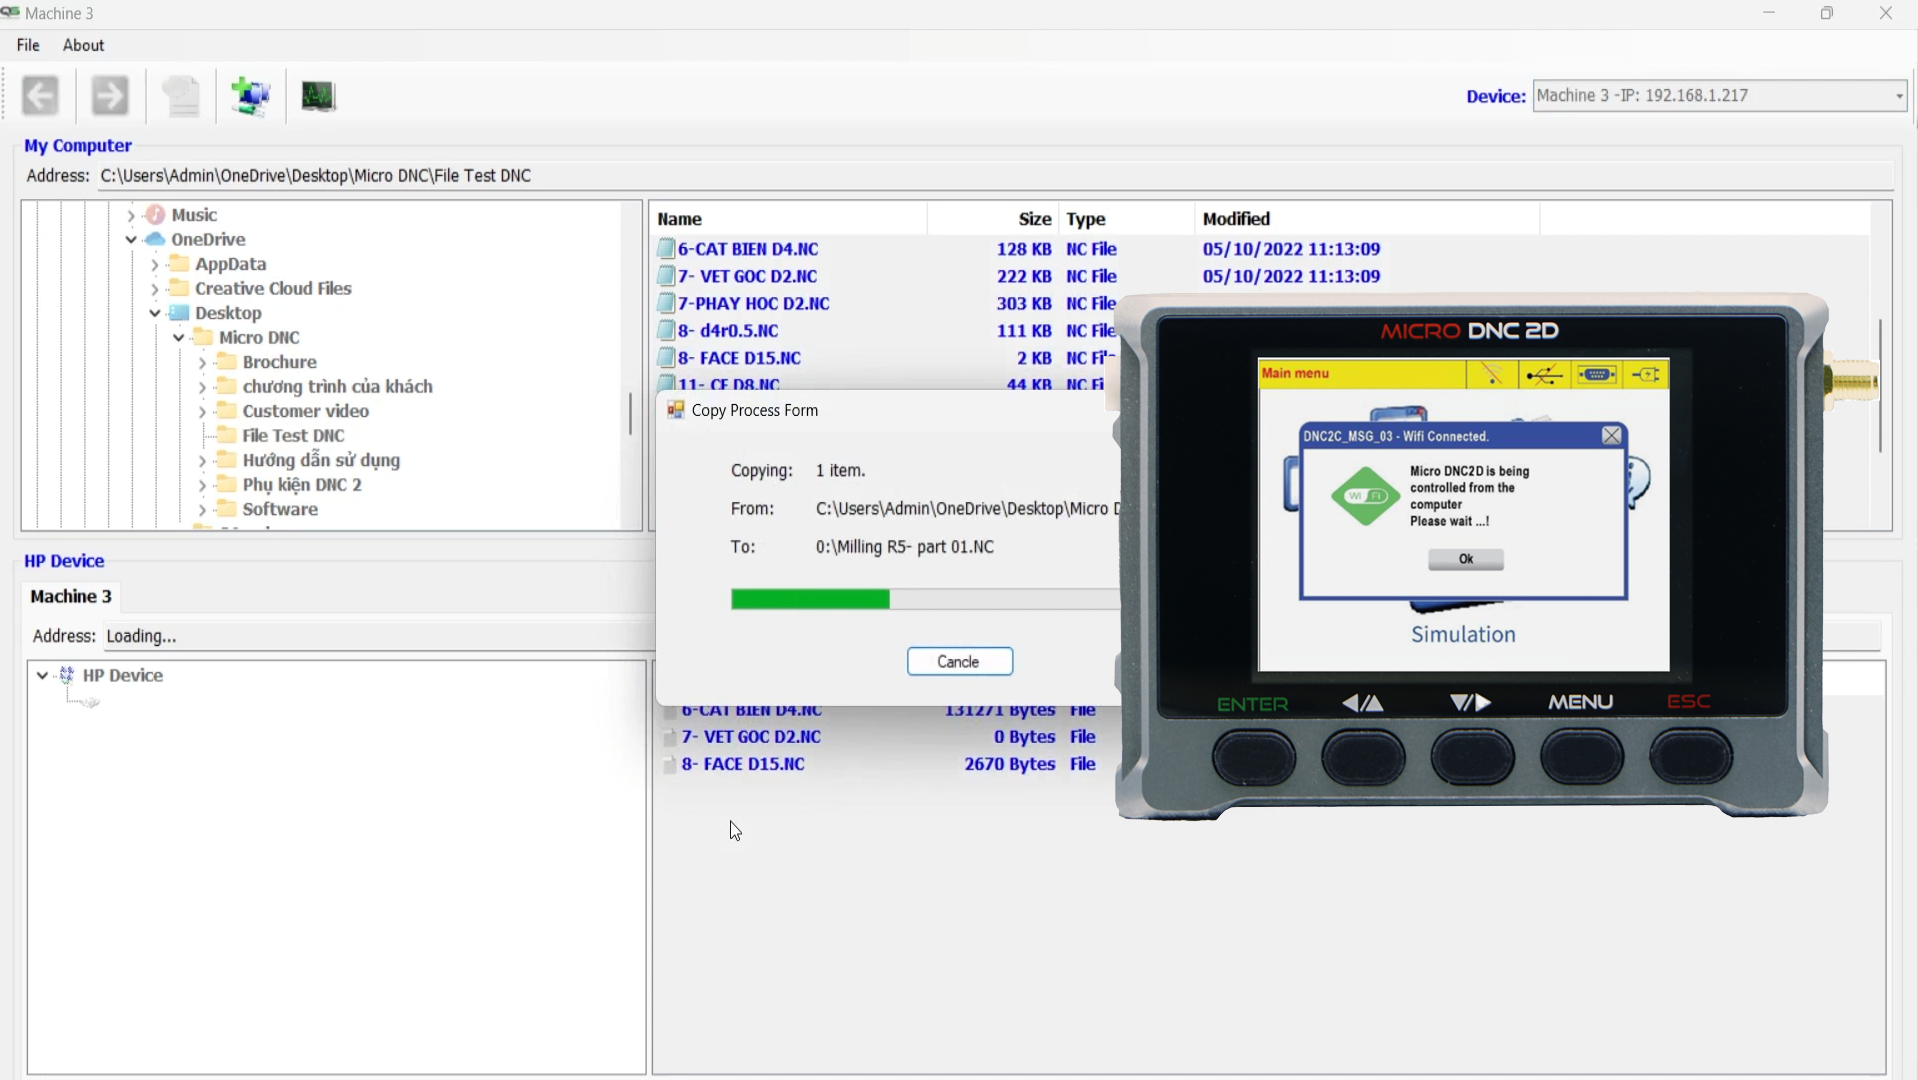Click the green copy progress bar
The height and width of the screenshot is (1080, 1918).
click(810, 599)
